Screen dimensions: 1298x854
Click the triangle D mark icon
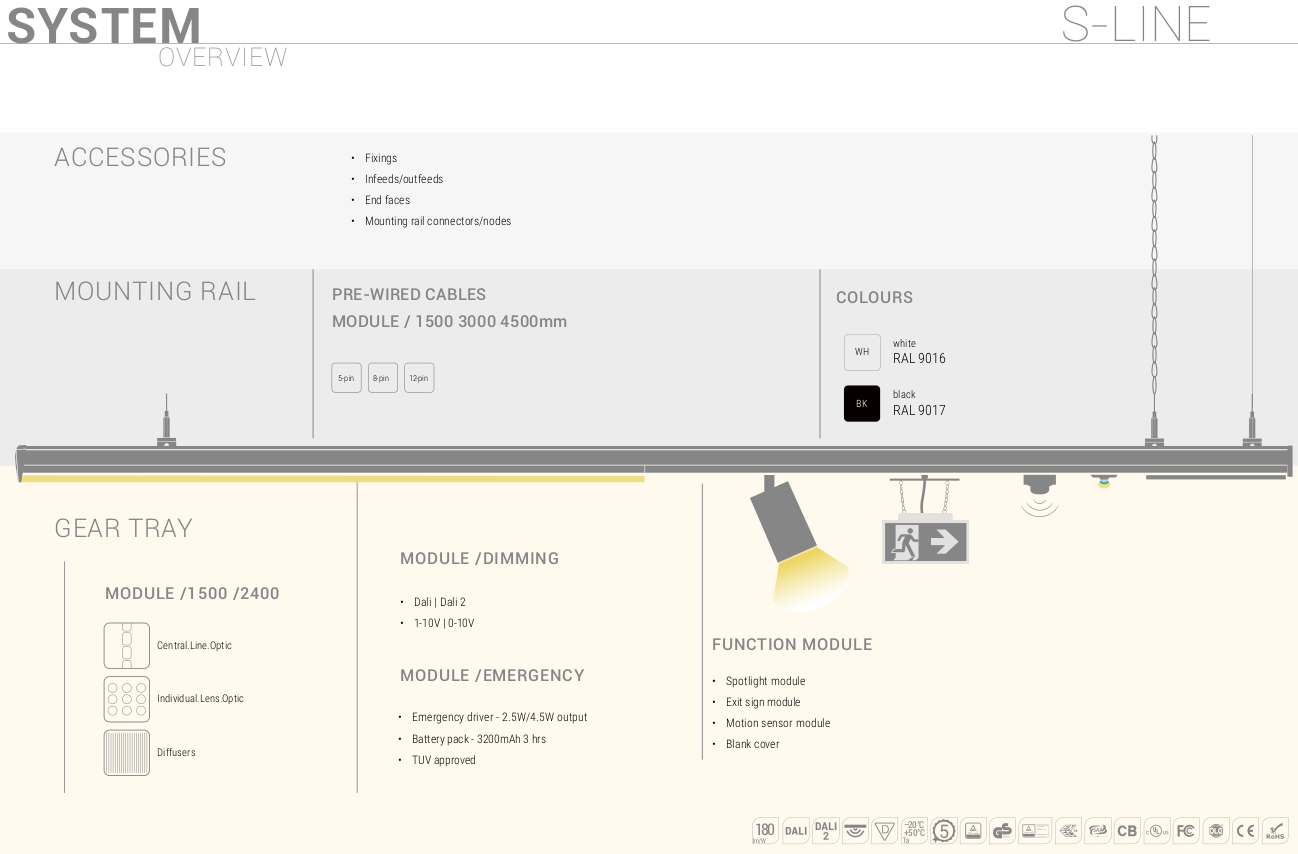pyautogui.click(x=885, y=830)
